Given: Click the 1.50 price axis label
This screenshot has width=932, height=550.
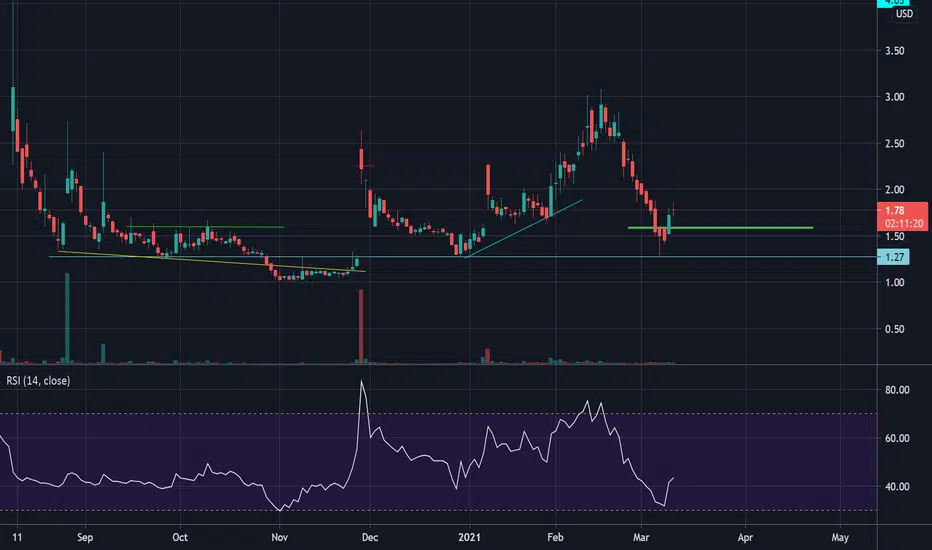Looking at the screenshot, I should [895, 236].
